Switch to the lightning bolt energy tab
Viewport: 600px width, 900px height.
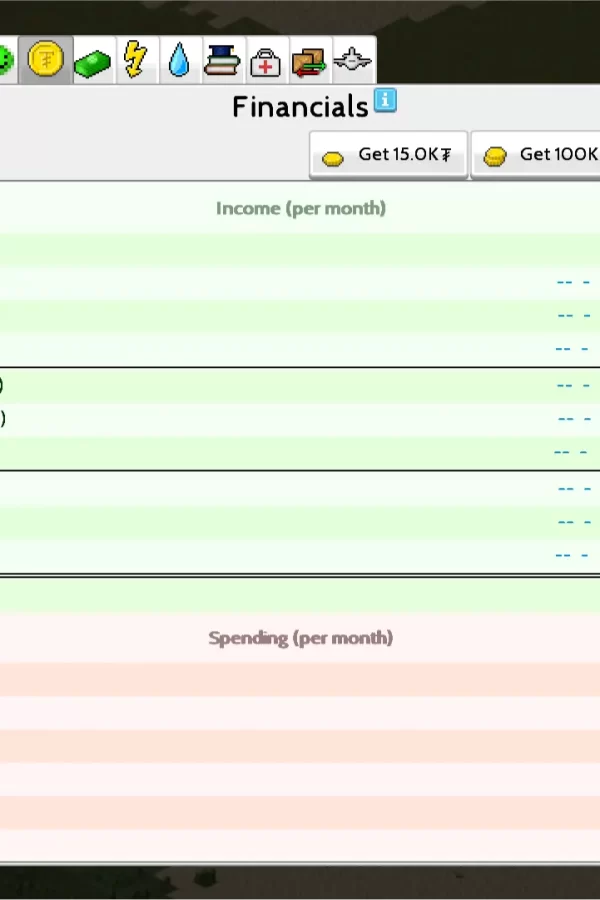point(136,61)
